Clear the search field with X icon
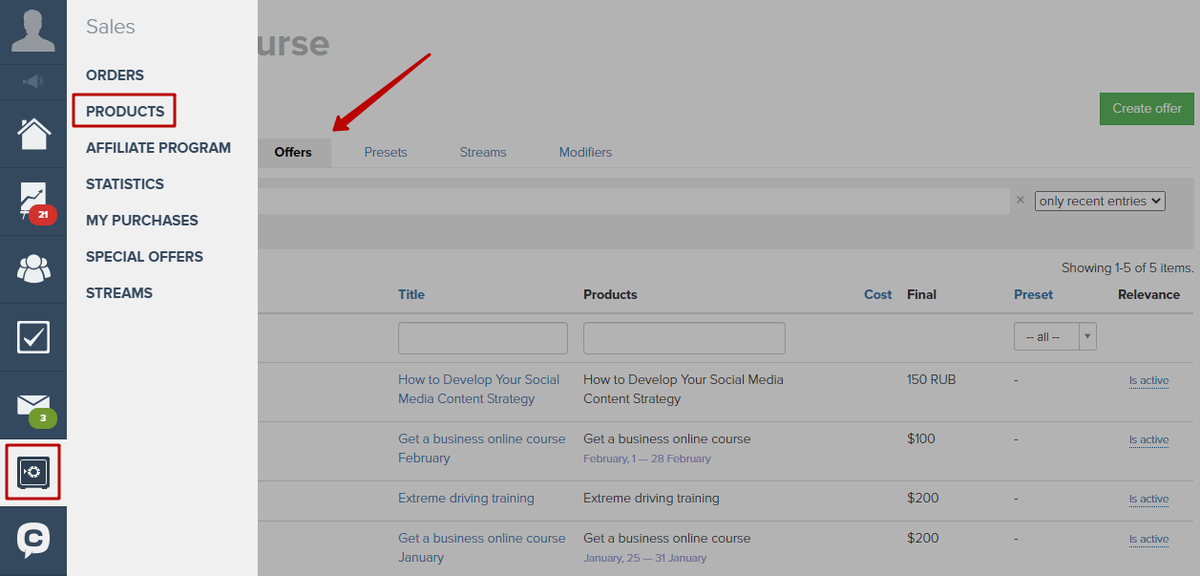This screenshot has width=1200, height=576. 1020,200
